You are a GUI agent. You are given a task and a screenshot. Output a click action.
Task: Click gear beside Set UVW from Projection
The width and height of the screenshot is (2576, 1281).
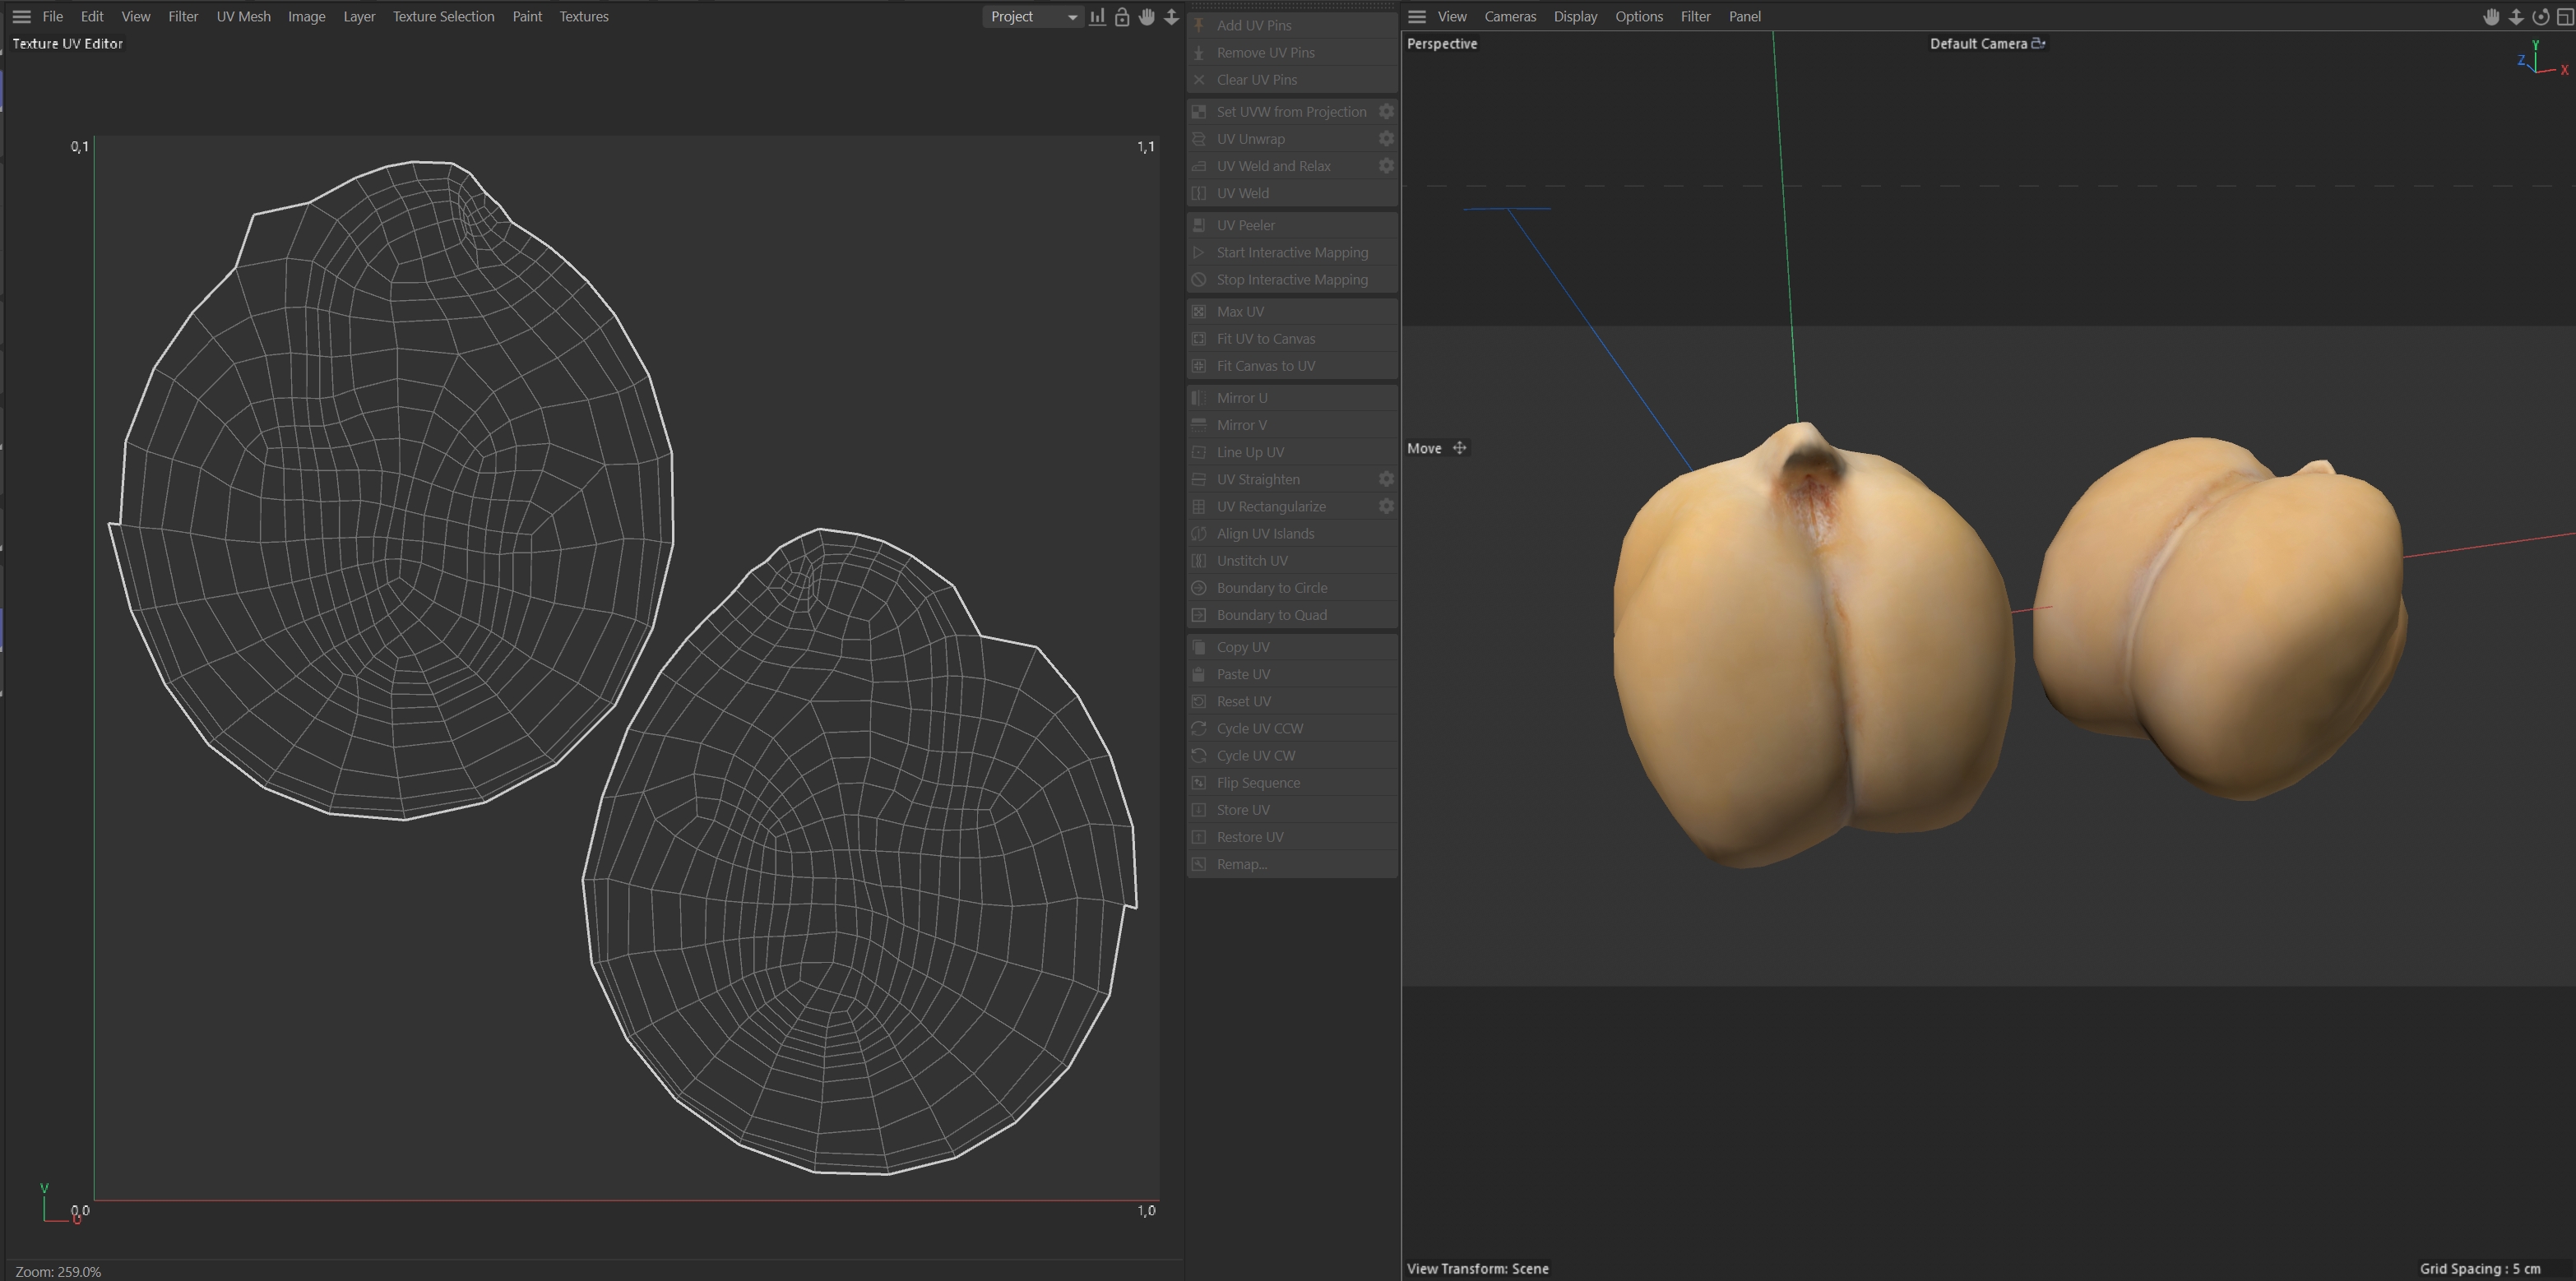pyautogui.click(x=1386, y=112)
